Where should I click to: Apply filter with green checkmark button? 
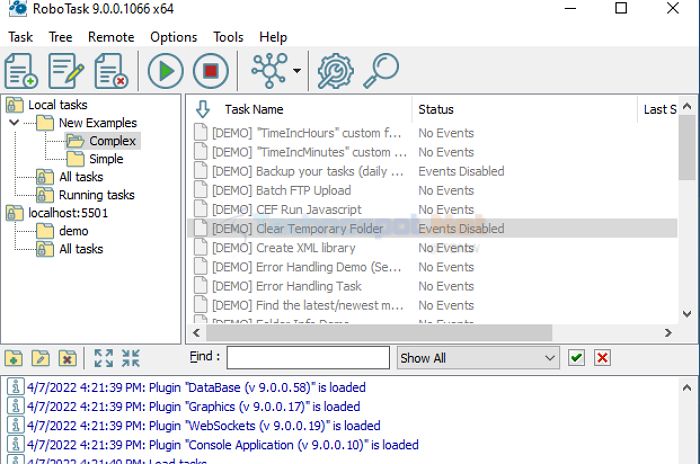pos(576,358)
